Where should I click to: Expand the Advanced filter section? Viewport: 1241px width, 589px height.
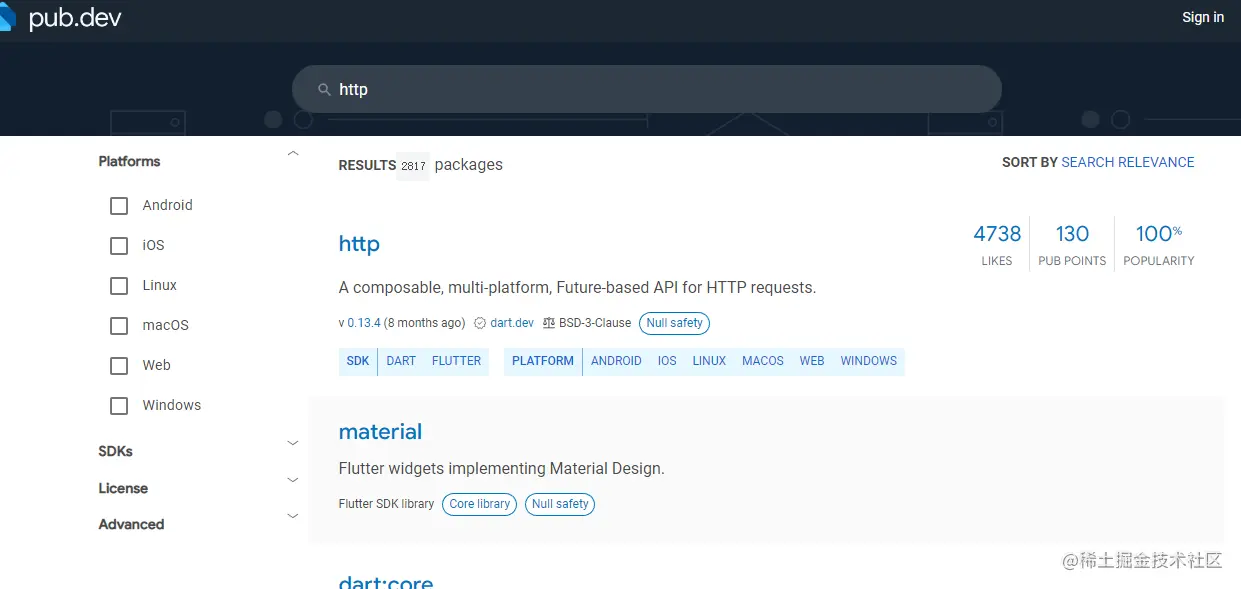293,516
